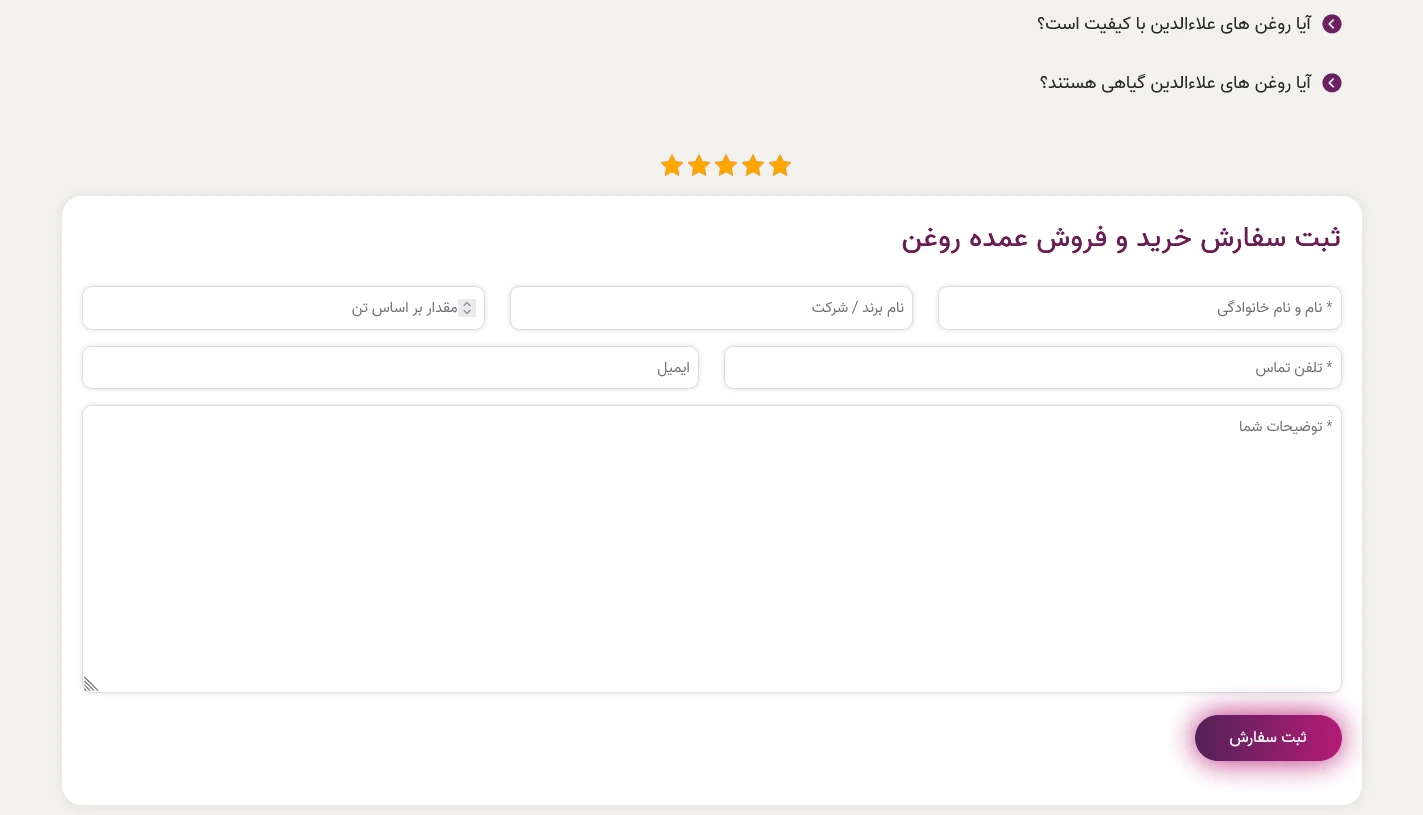This screenshot has height=815, width=1423.
Task: Click the fourth star icon
Action: coord(753,166)
